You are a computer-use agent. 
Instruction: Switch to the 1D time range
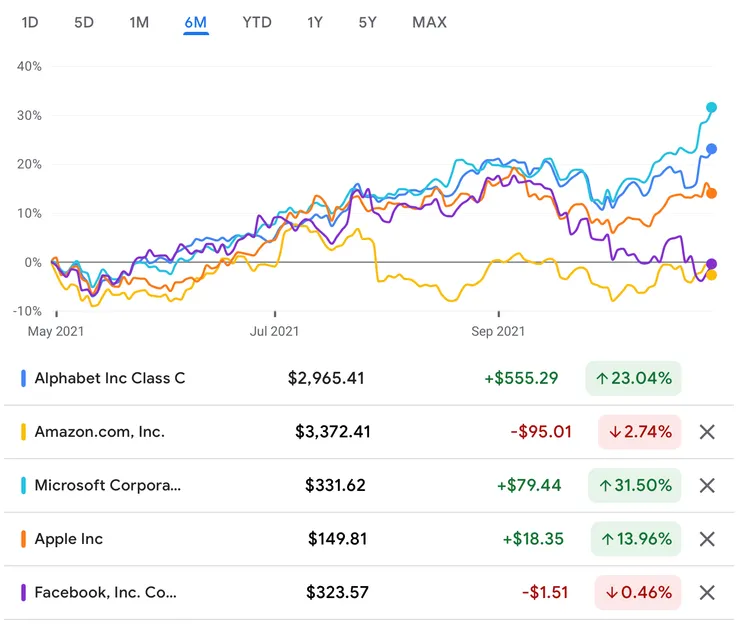30,22
